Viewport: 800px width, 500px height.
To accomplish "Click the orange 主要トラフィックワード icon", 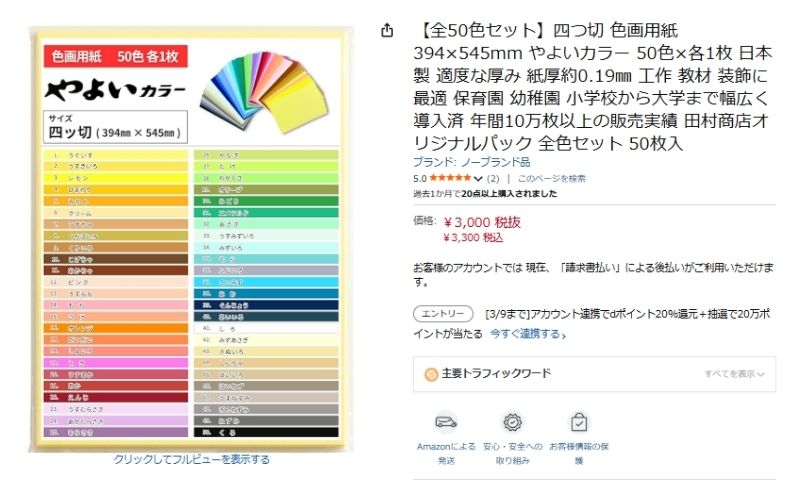I will coord(431,374).
